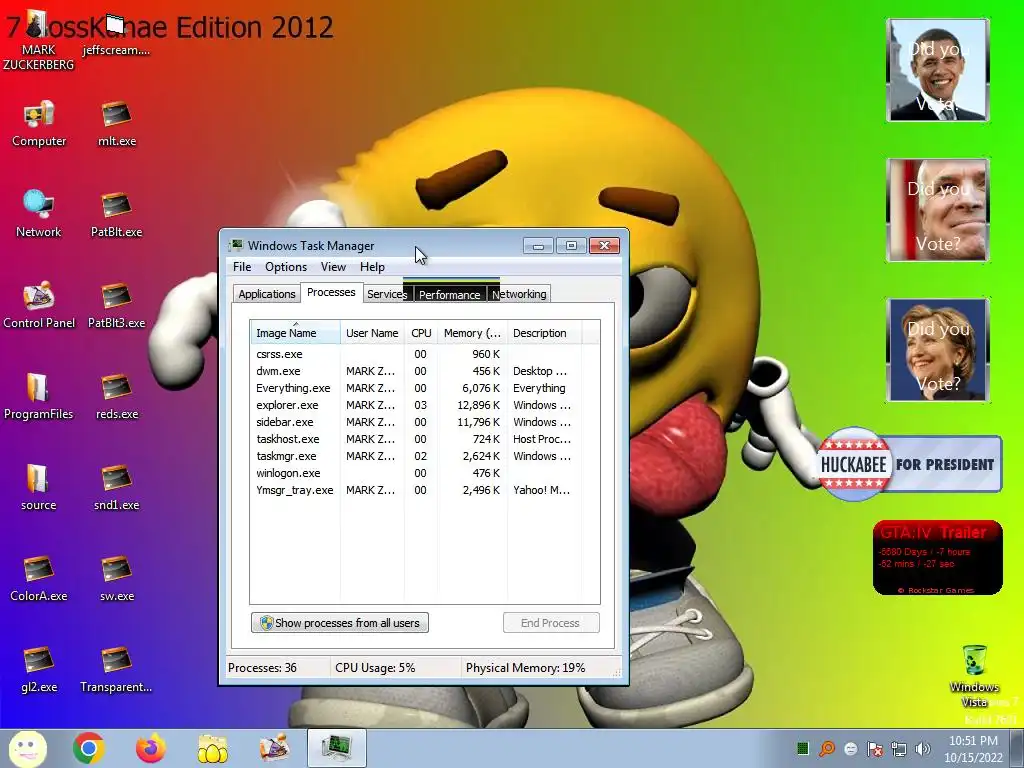
Task: Sort processes by Memory column
Action: (x=472, y=332)
